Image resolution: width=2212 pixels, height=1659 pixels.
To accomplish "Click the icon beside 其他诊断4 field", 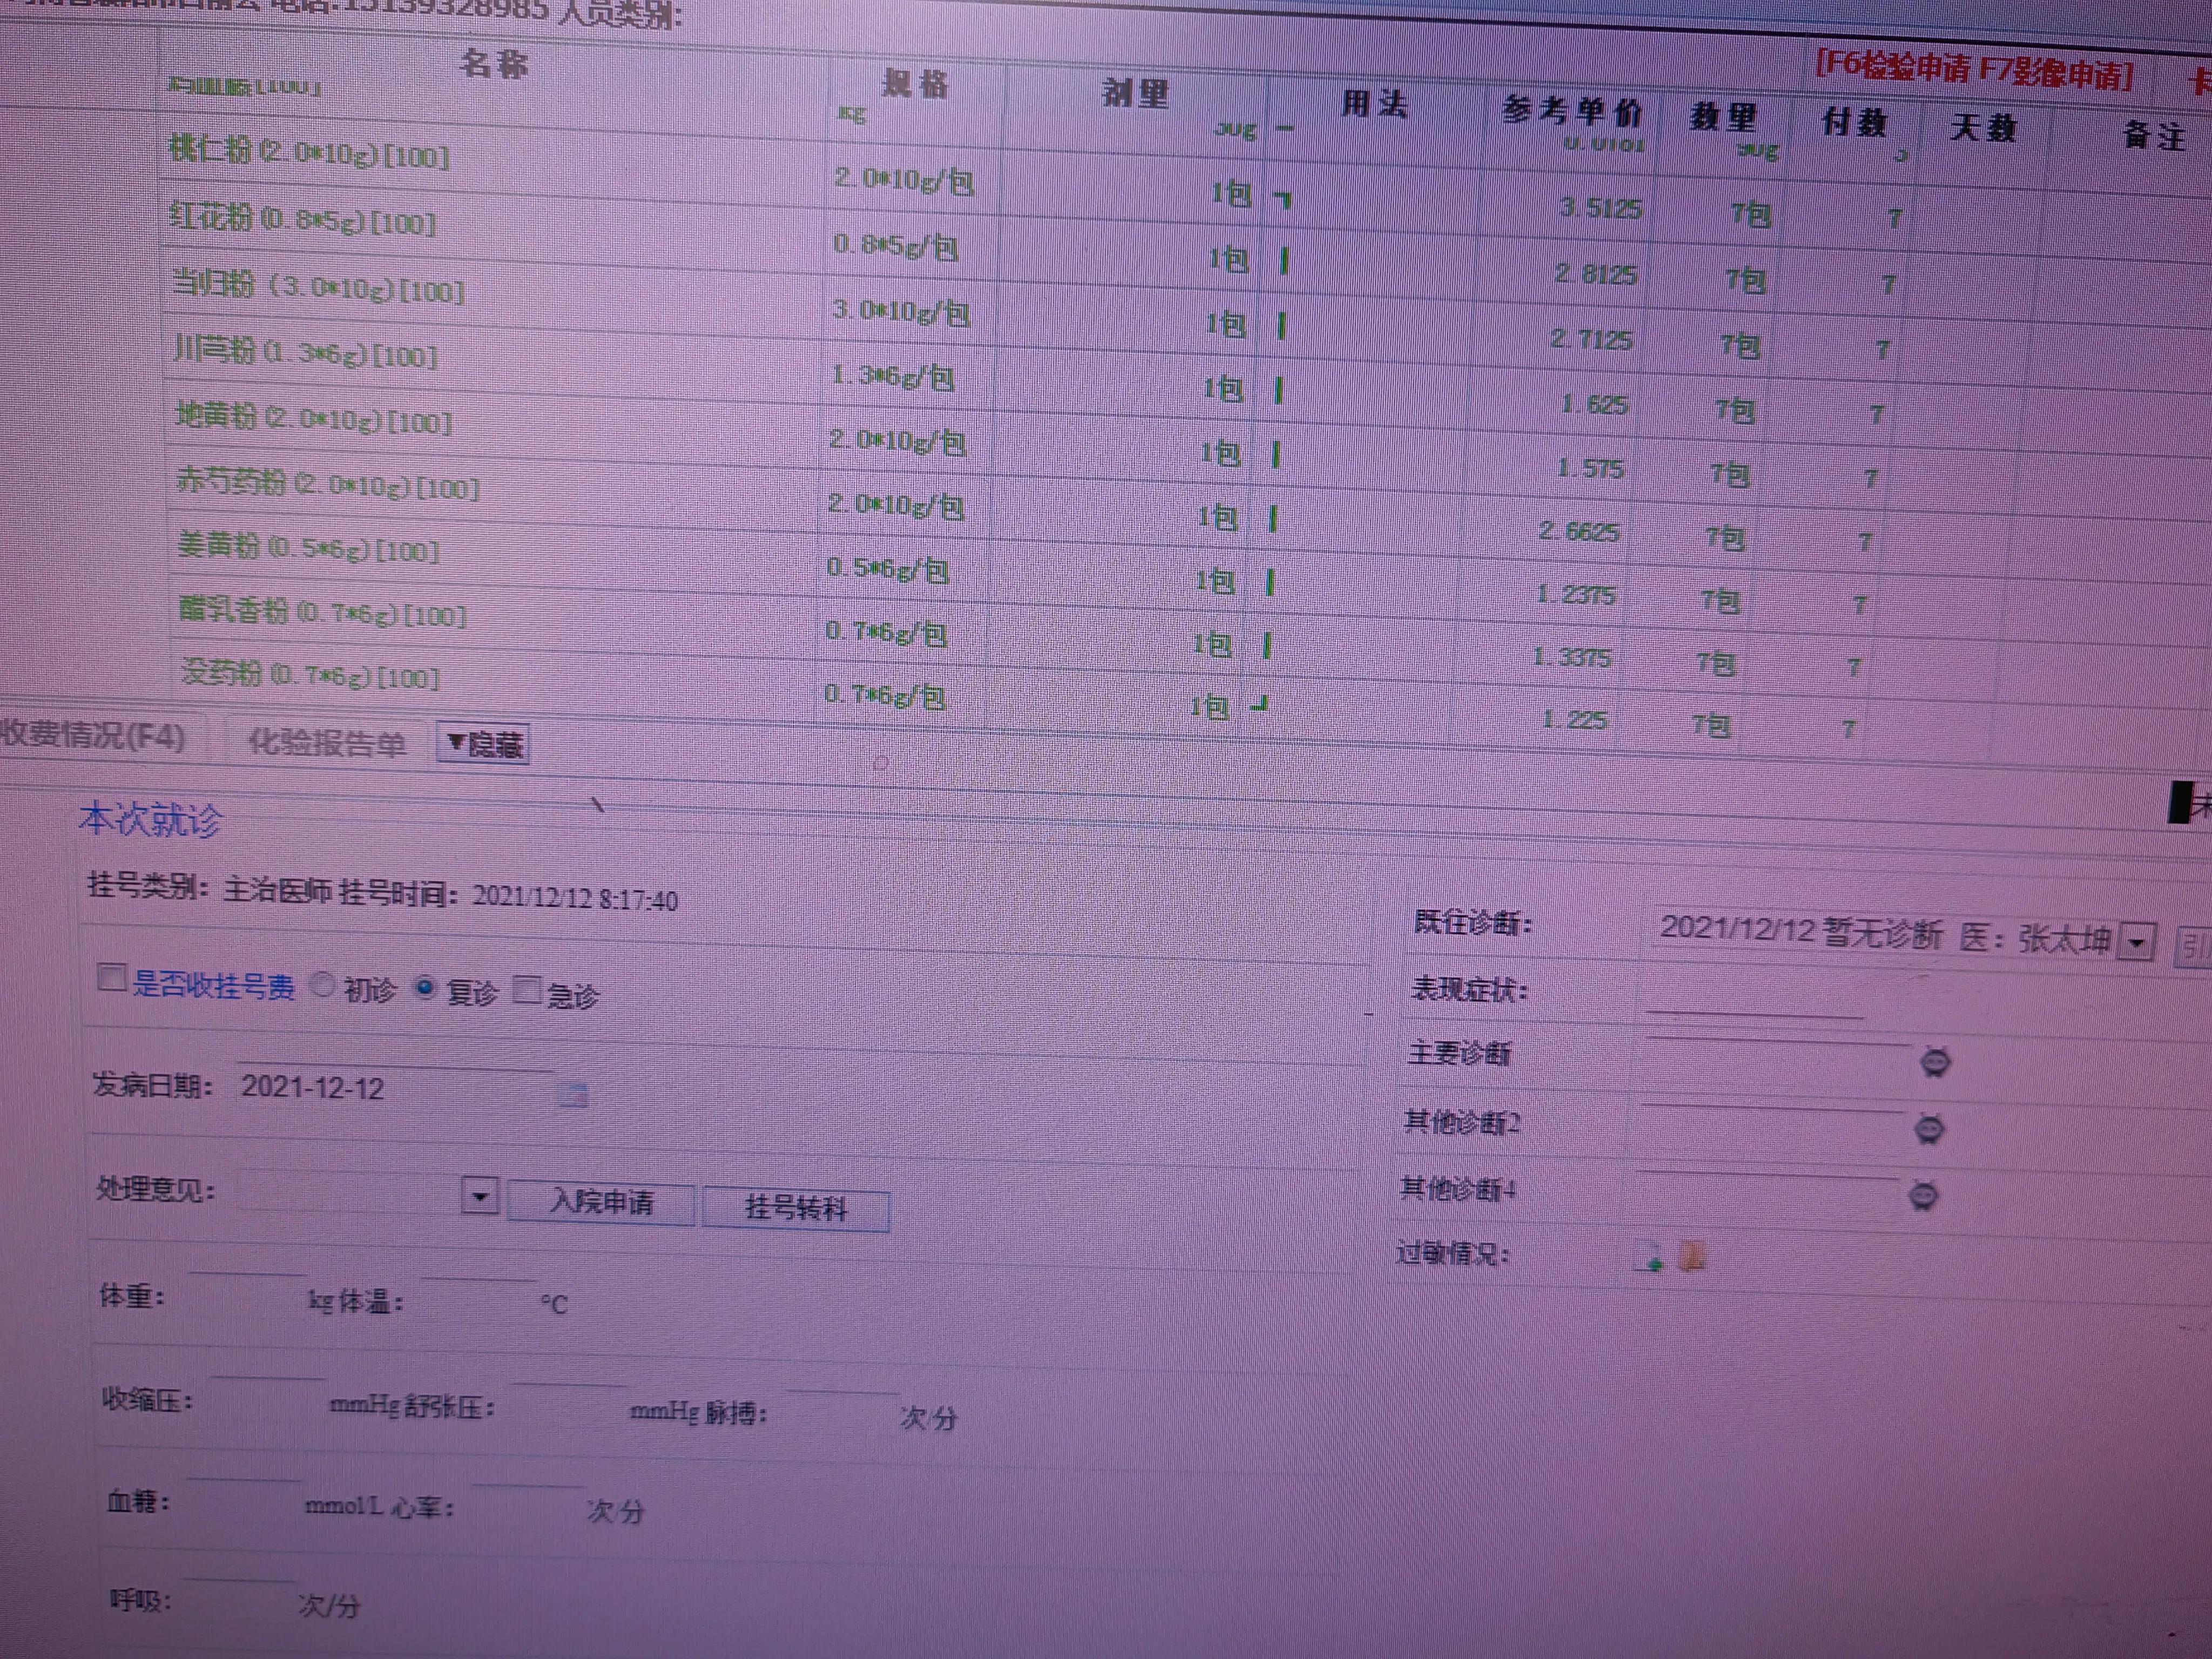I will (x=1923, y=1195).
